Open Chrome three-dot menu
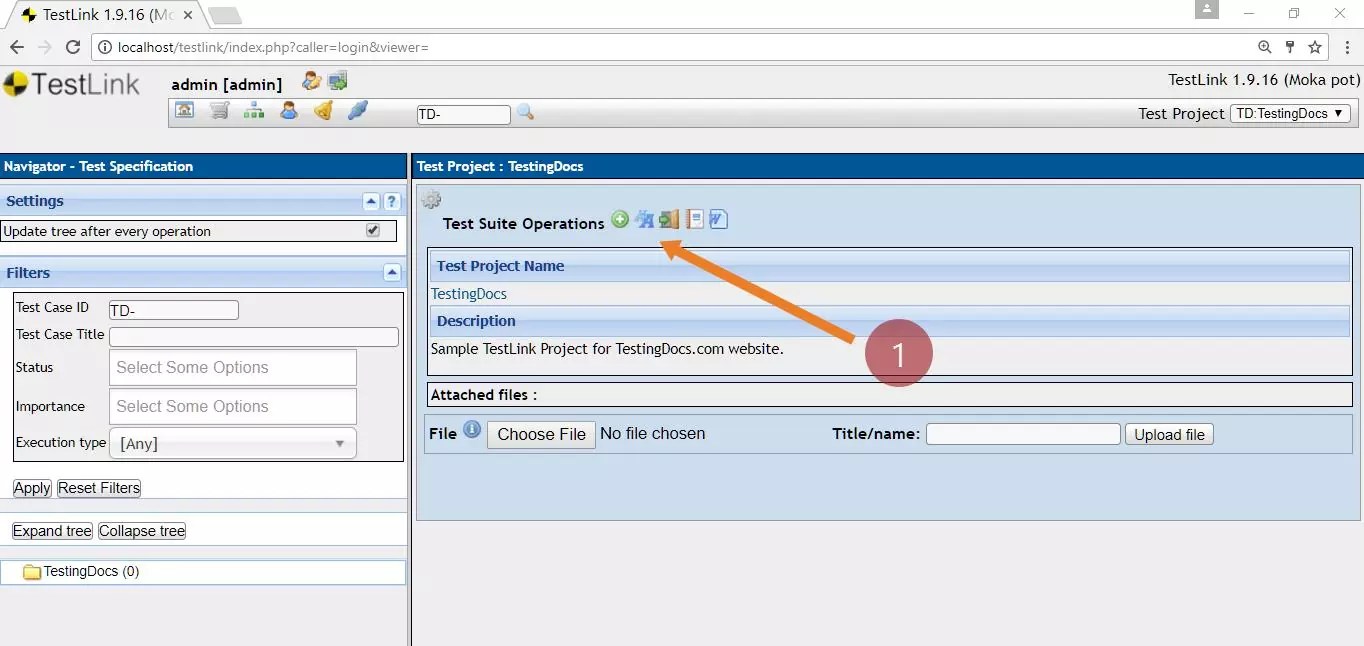The image size is (1364, 646). point(1345,47)
